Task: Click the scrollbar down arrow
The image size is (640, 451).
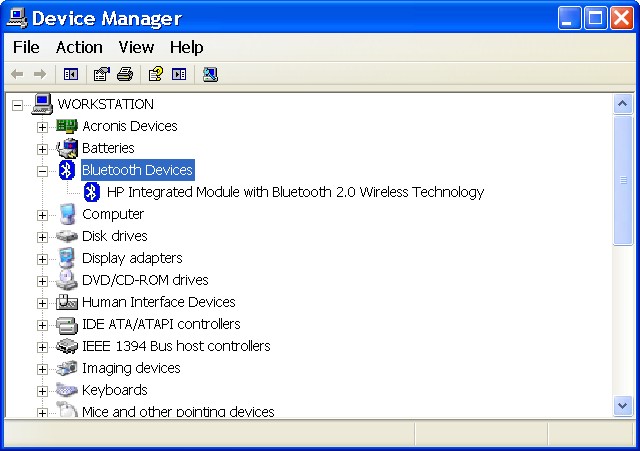Action: [623, 405]
